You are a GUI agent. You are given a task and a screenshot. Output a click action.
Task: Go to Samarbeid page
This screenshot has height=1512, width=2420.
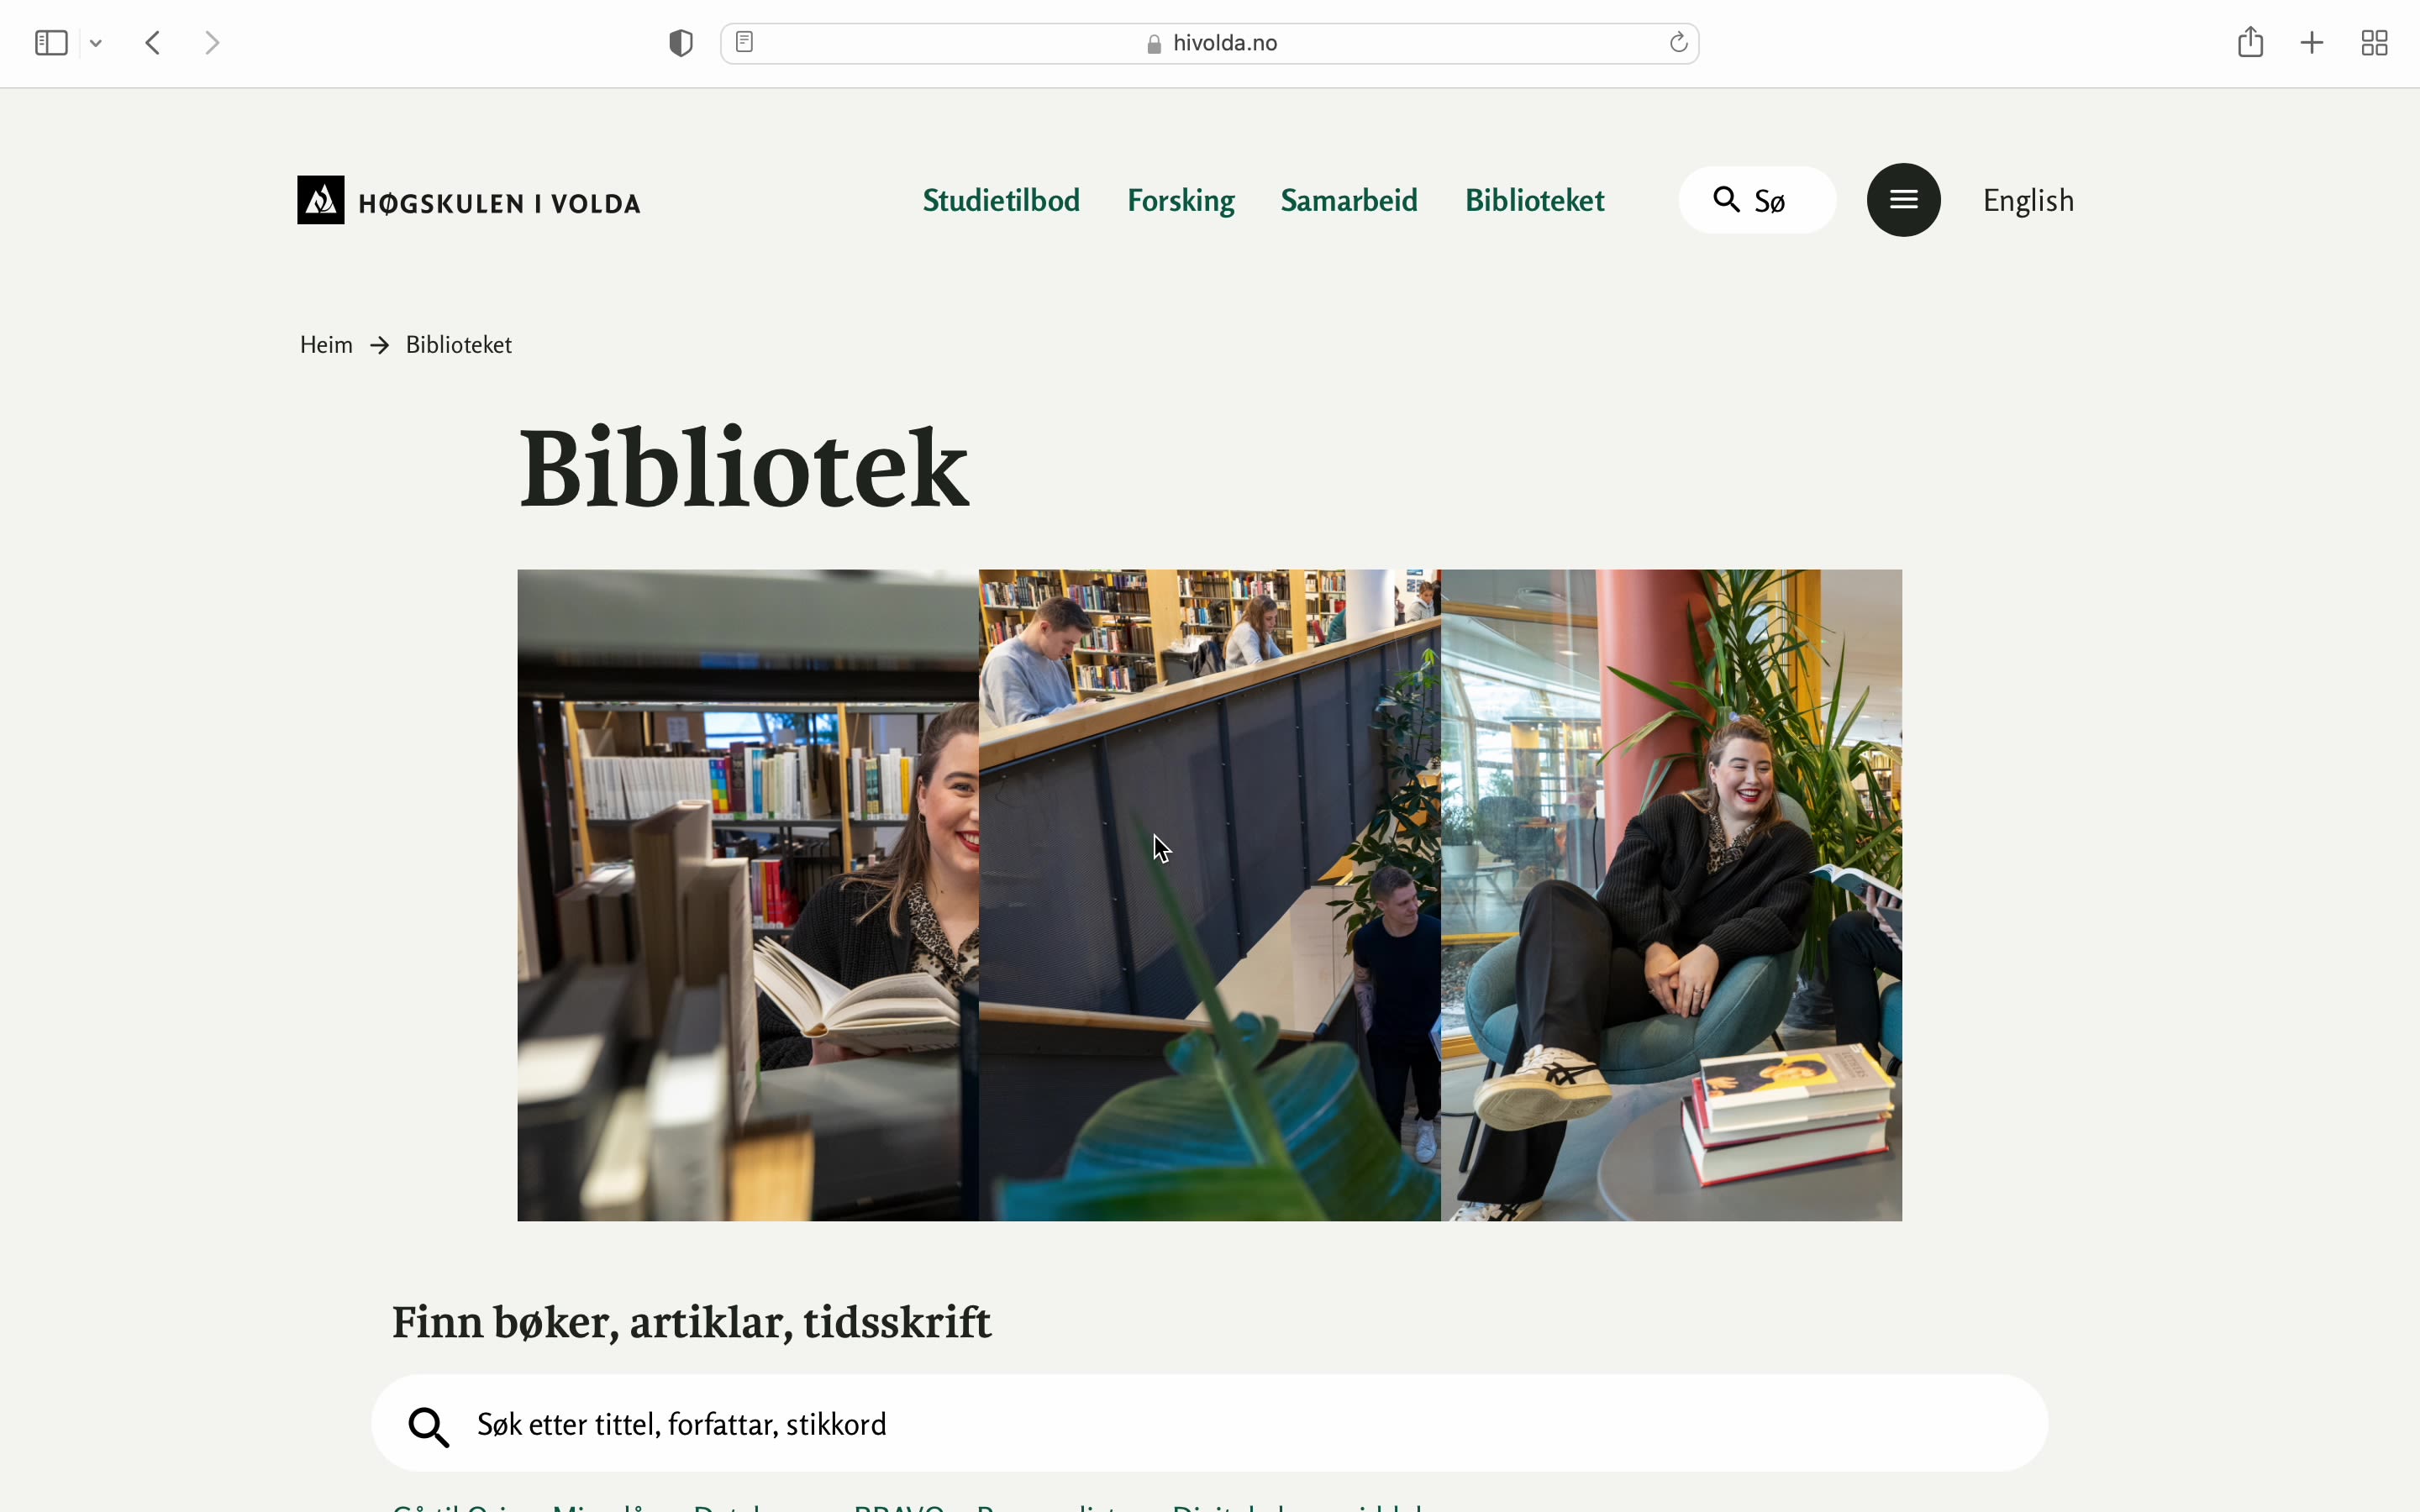[1349, 200]
